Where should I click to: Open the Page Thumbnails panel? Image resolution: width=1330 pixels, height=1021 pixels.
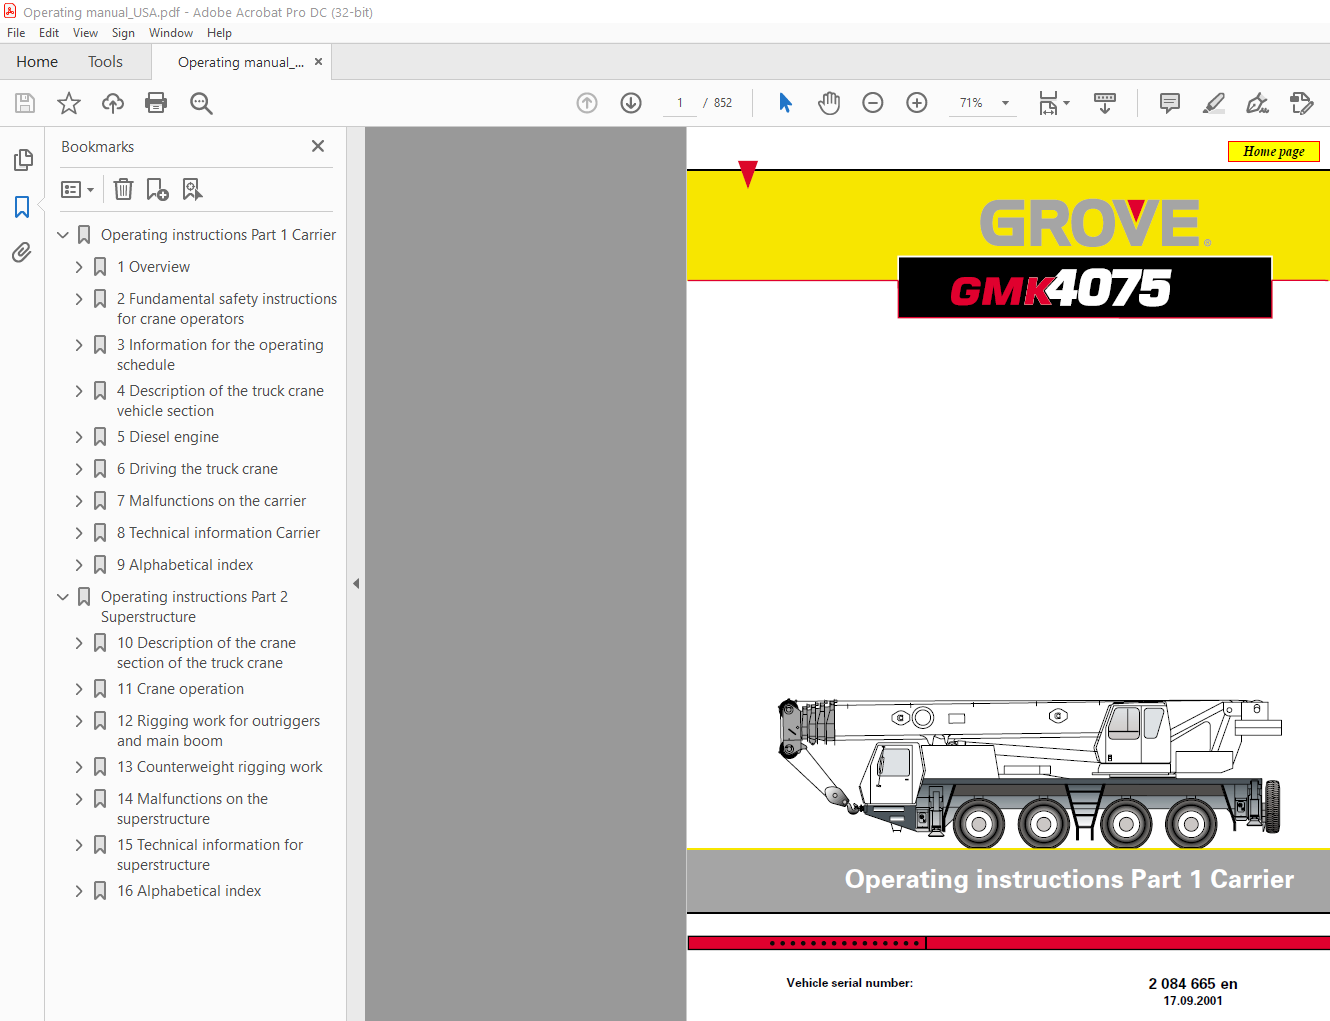pos(22,160)
